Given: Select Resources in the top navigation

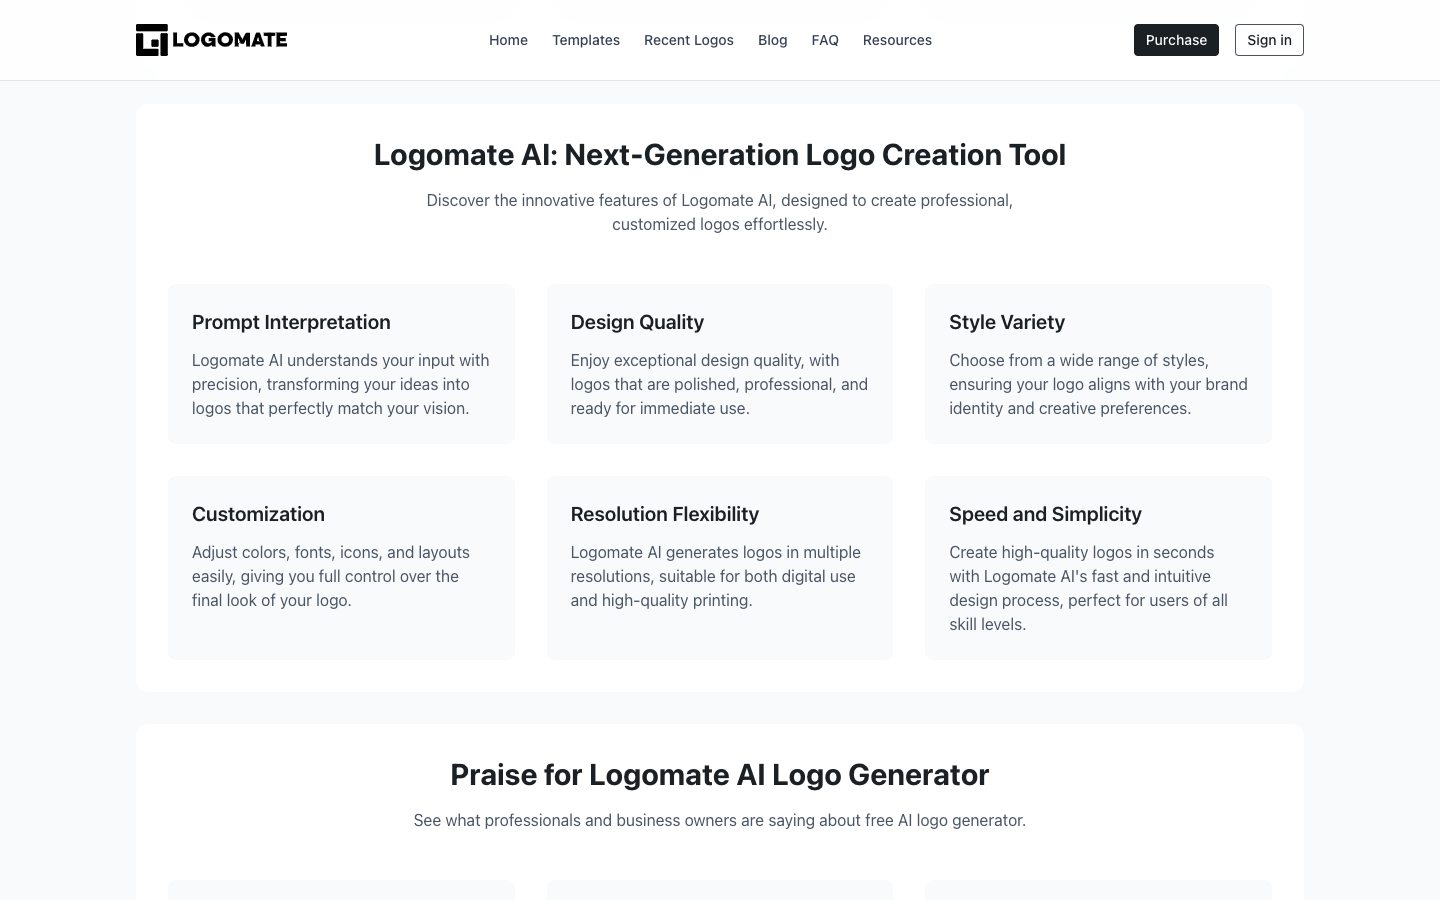Looking at the screenshot, I should (x=897, y=40).
